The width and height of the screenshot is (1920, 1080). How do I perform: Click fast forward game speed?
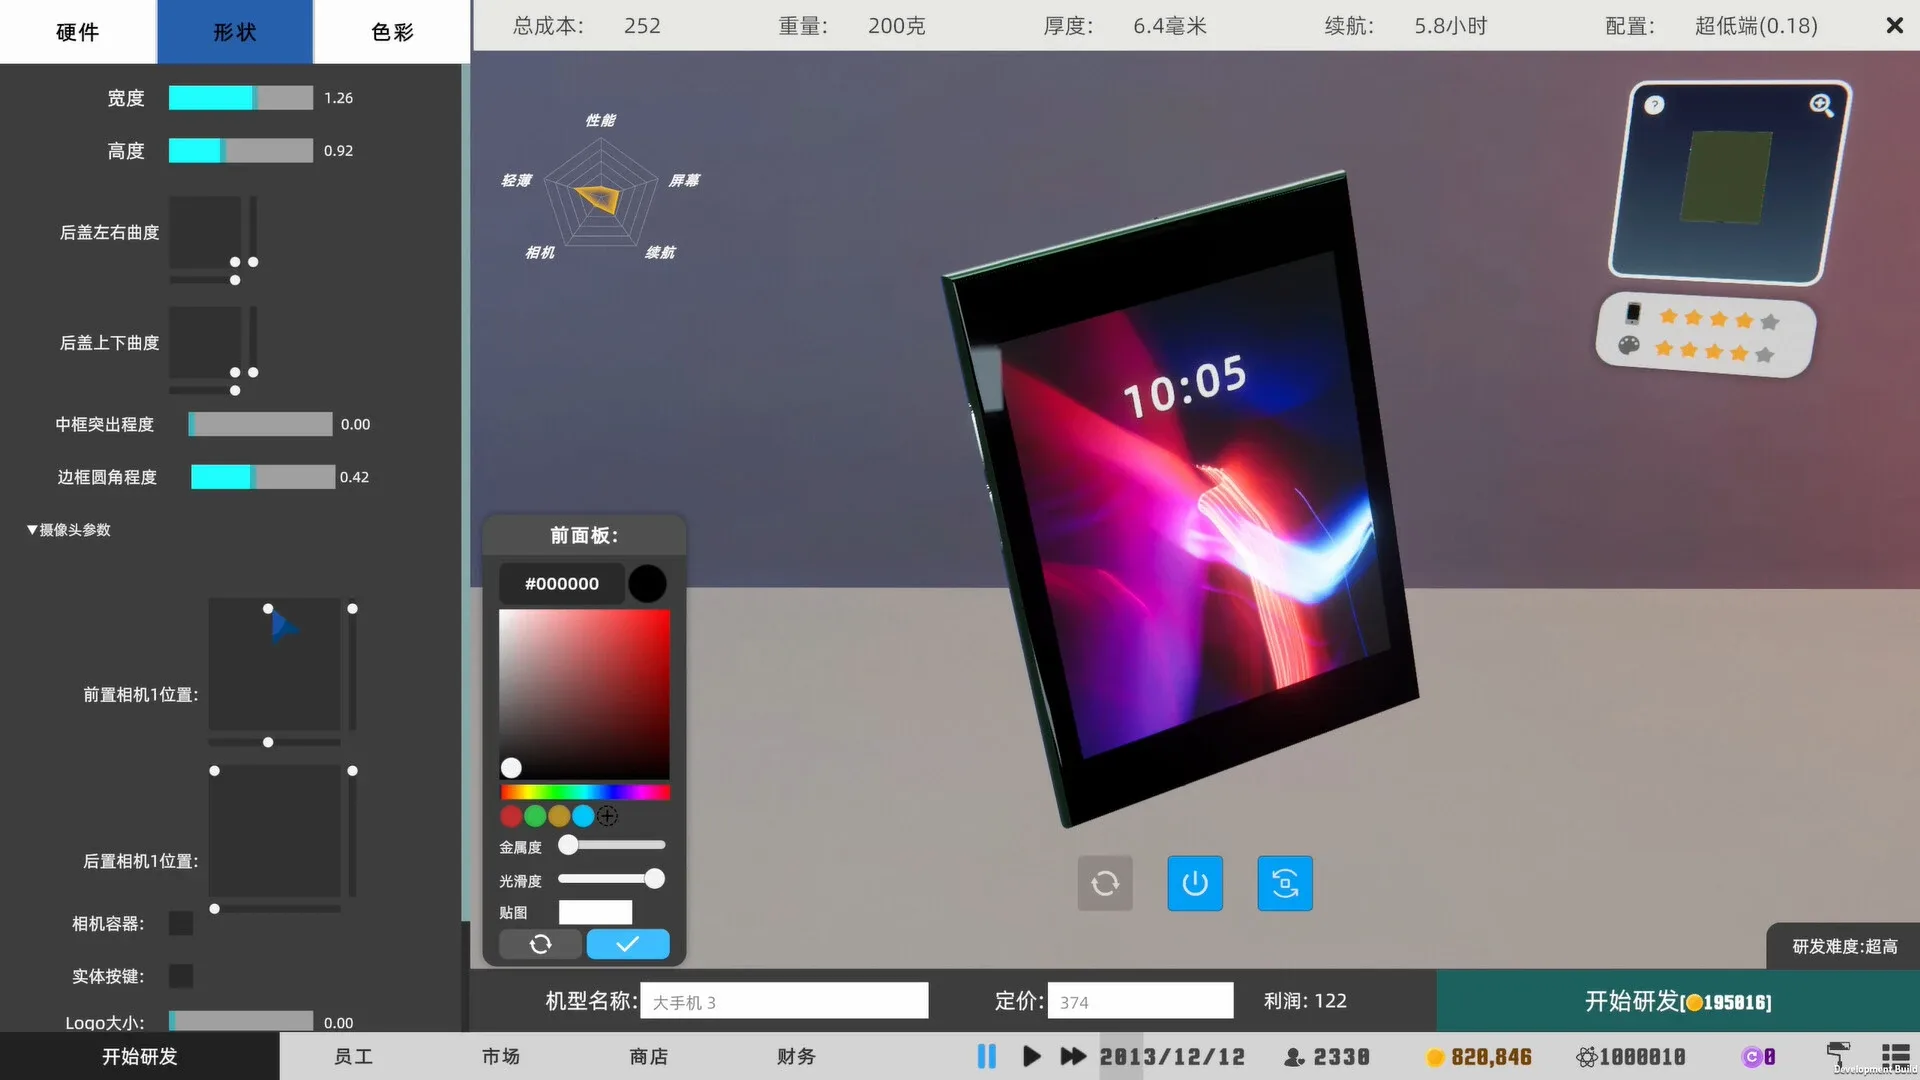pos(1073,1056)
